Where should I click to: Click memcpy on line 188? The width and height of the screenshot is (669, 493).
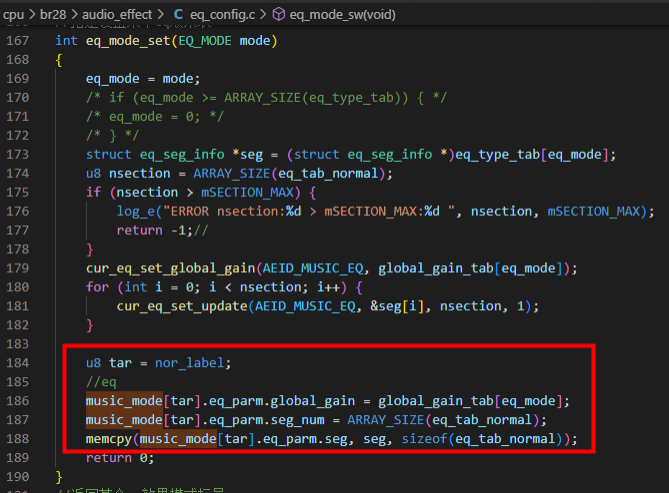pos(109,439)
